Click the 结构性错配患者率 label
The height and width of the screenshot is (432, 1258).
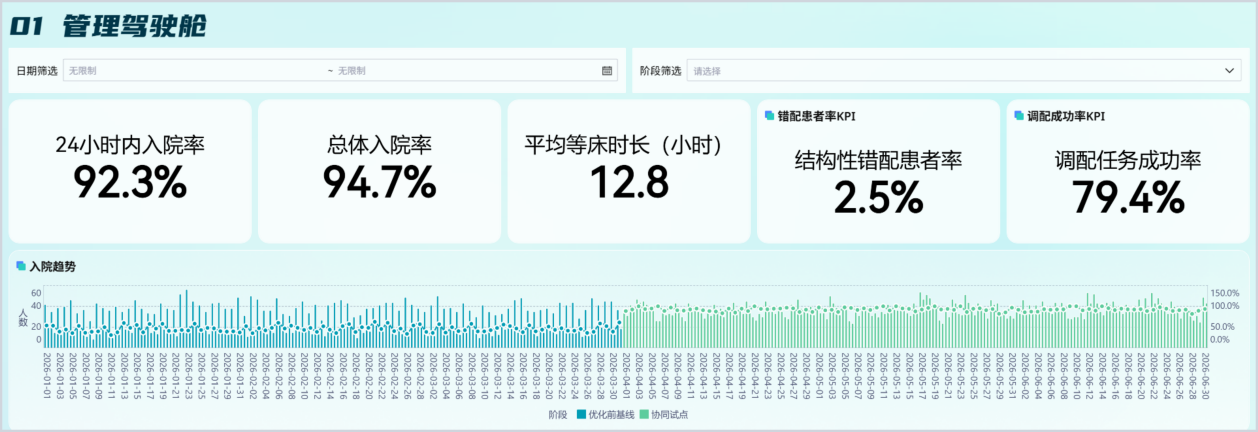pyautogui.click(x=878, y=160)
